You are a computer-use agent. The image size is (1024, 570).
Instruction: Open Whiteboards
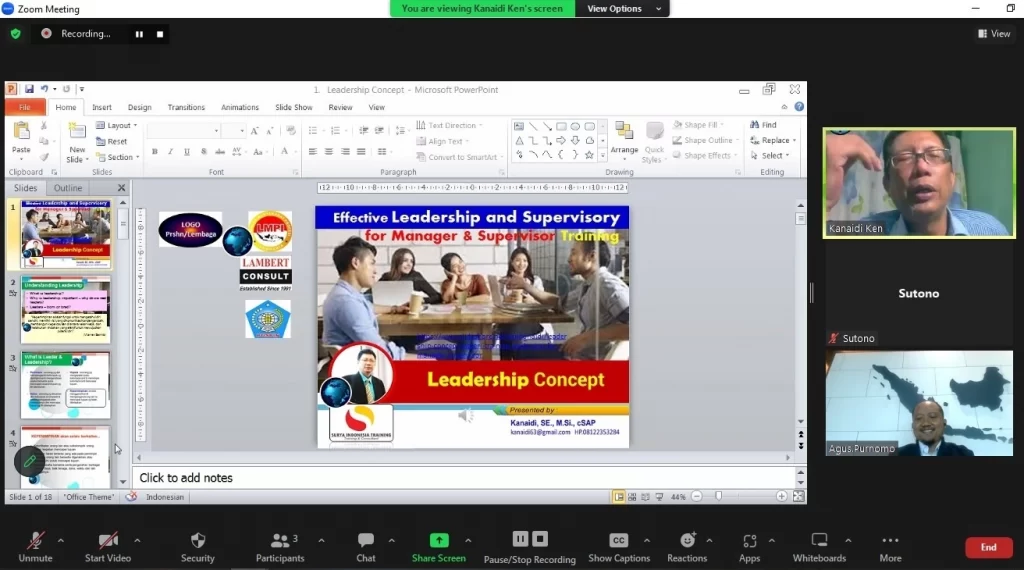pyautogui.click(x=819, y=547)
